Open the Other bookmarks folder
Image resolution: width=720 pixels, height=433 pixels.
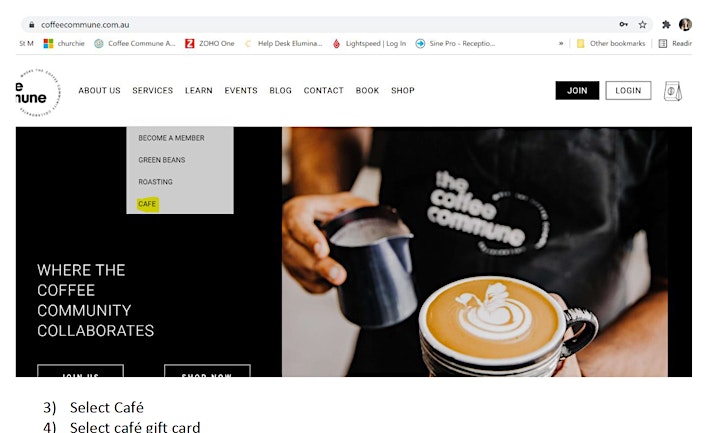[611, 44]
